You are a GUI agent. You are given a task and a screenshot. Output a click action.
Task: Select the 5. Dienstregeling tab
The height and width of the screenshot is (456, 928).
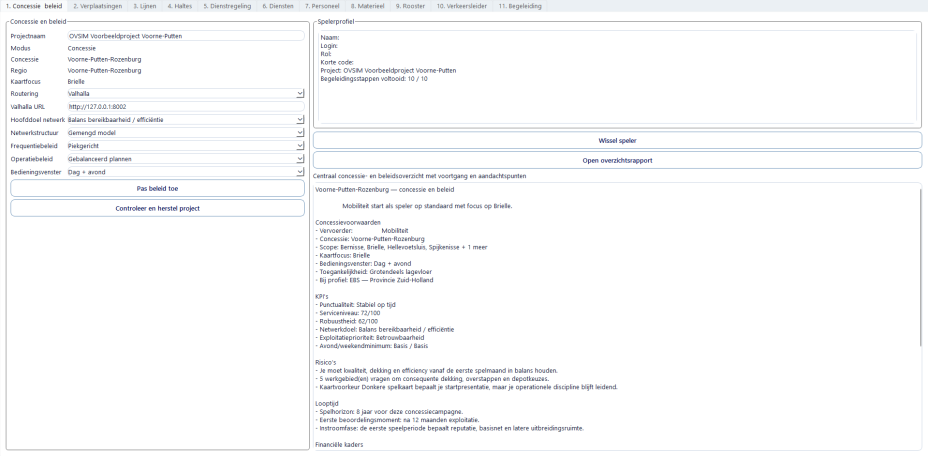pyautogui.click(x=229, y=6)
